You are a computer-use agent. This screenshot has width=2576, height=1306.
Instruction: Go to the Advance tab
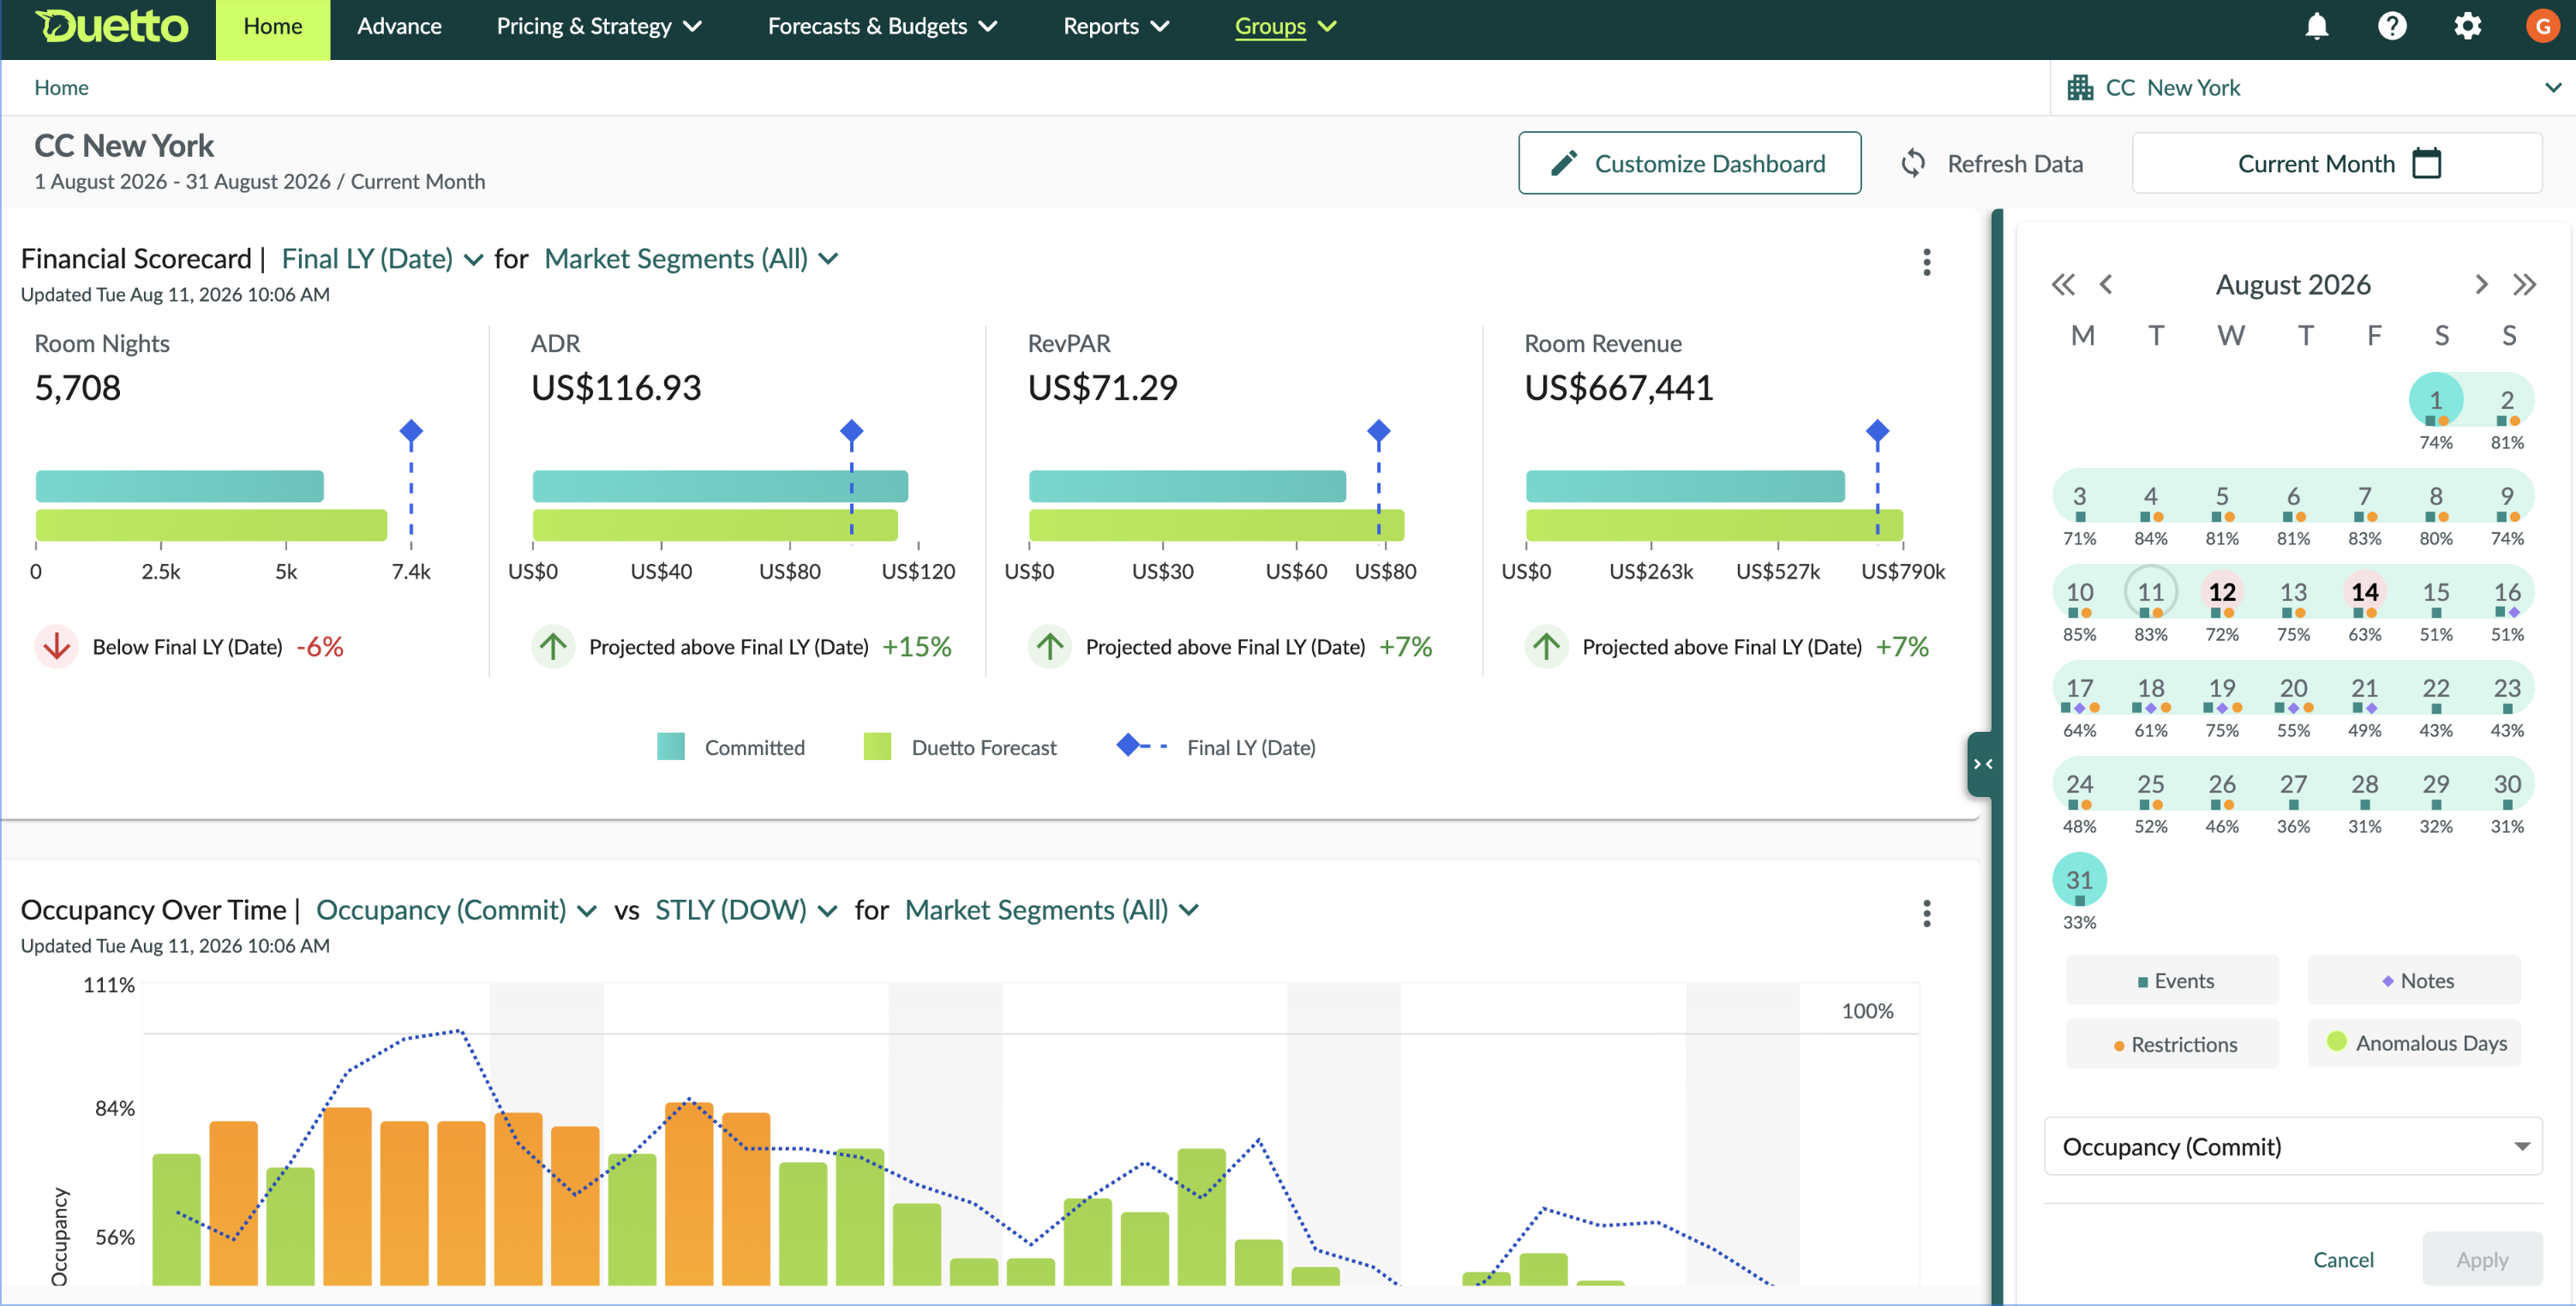pos(399,26)
